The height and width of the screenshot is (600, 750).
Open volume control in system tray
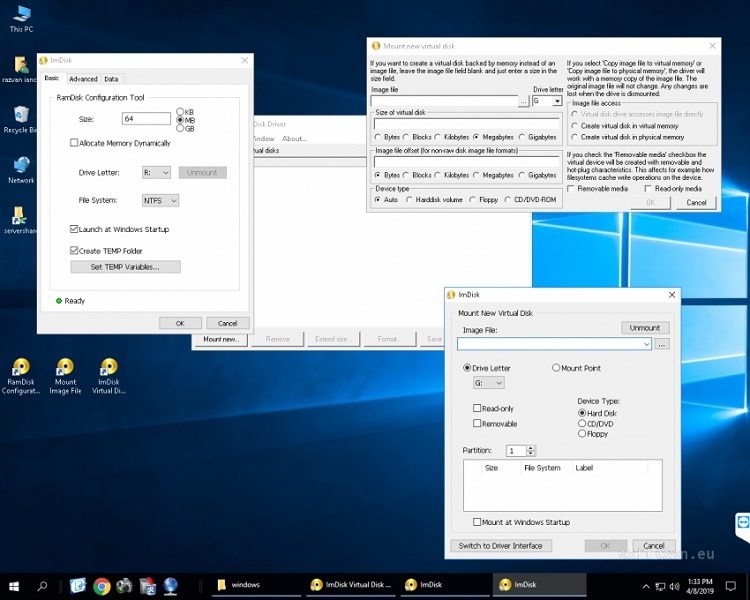675,586
